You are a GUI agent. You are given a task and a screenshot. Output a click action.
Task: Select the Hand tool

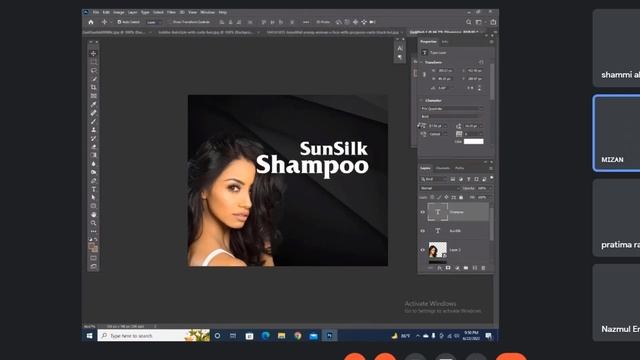click(93, 215)
